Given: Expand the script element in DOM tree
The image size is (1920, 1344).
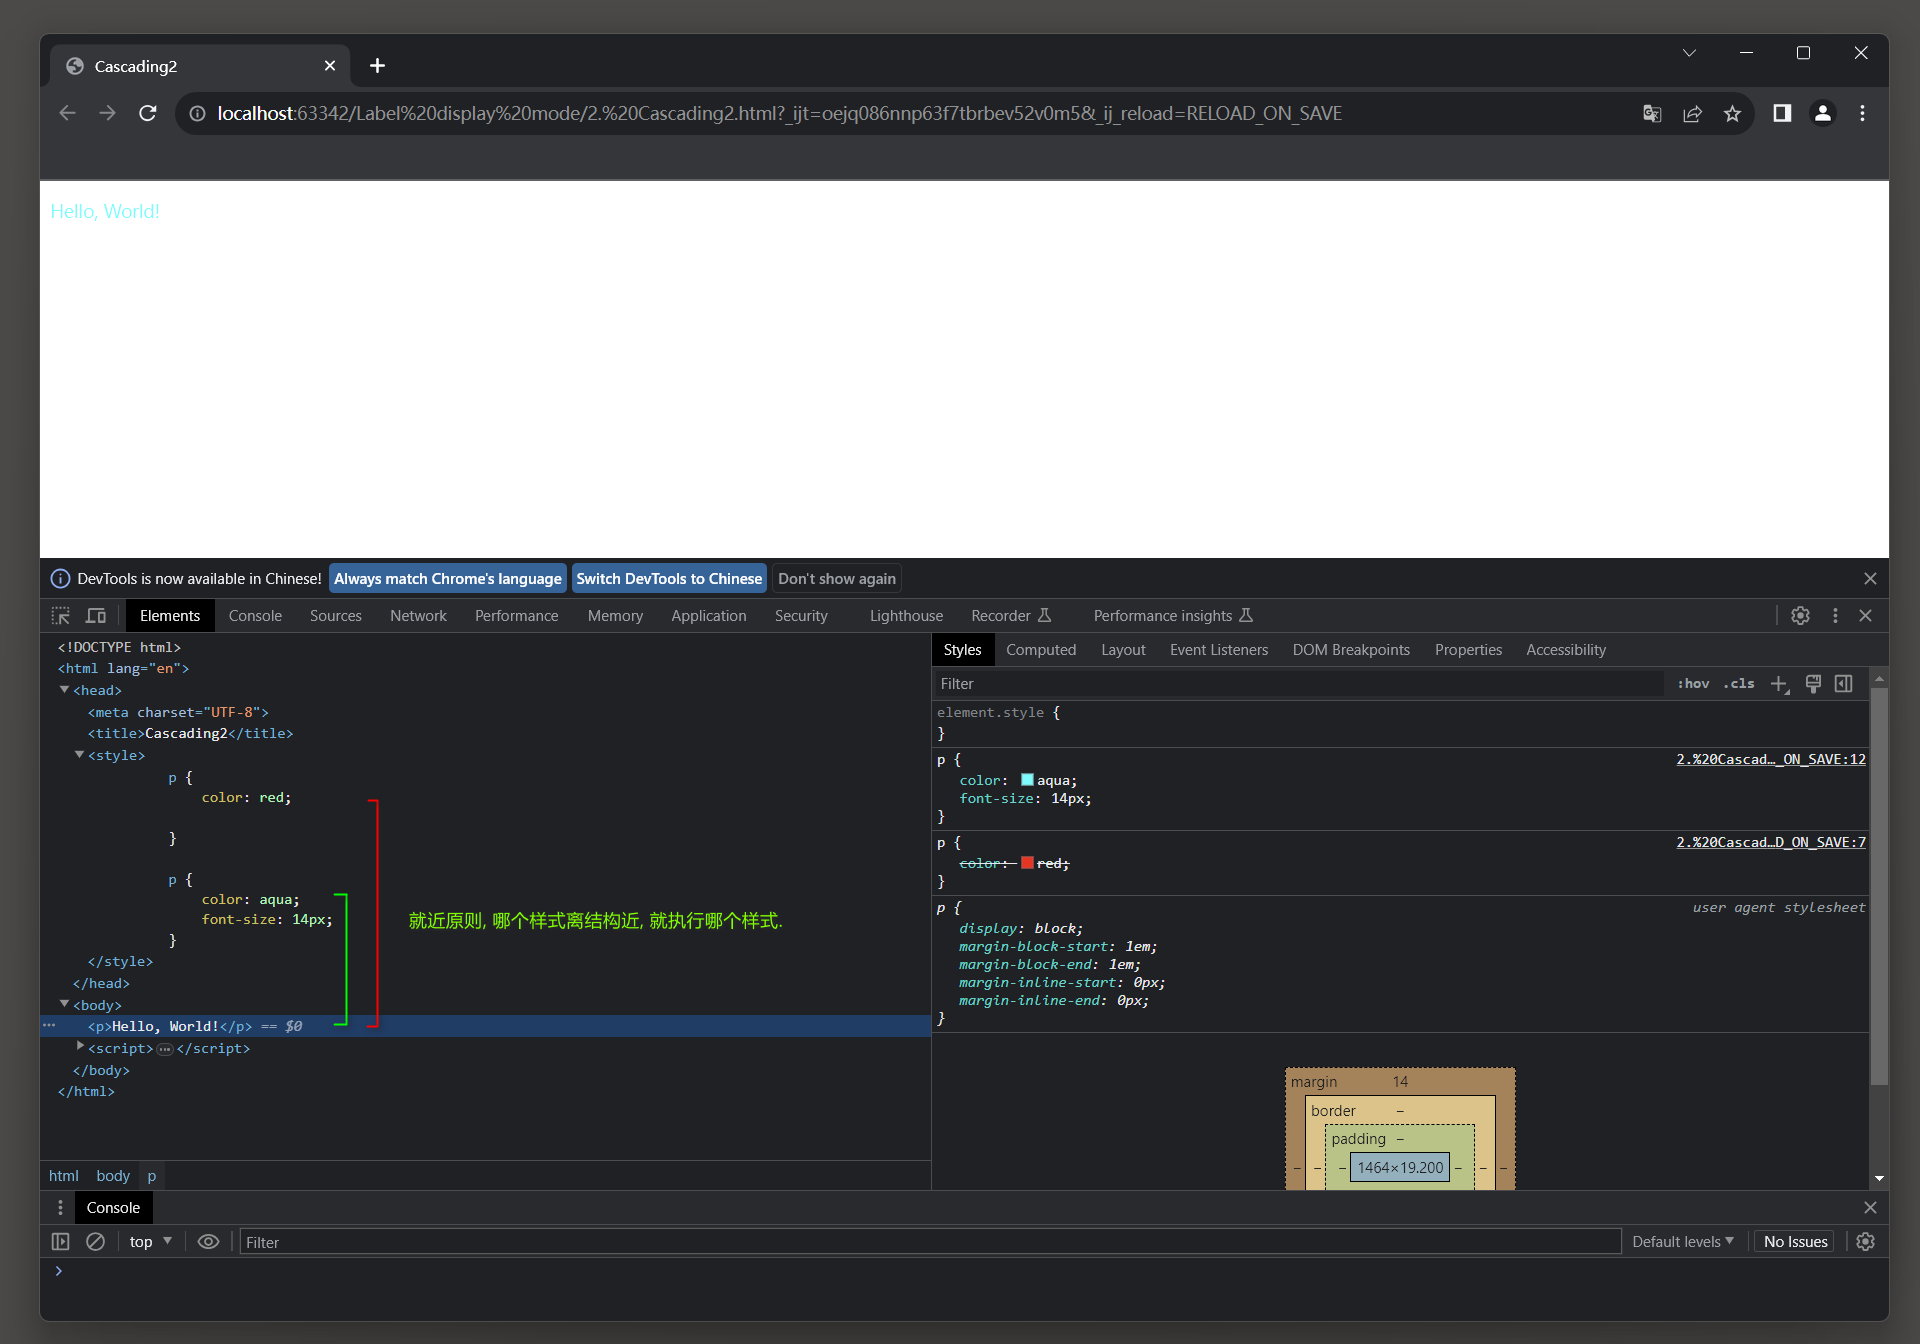Looking at the screenshot, I should point(79,1046).
